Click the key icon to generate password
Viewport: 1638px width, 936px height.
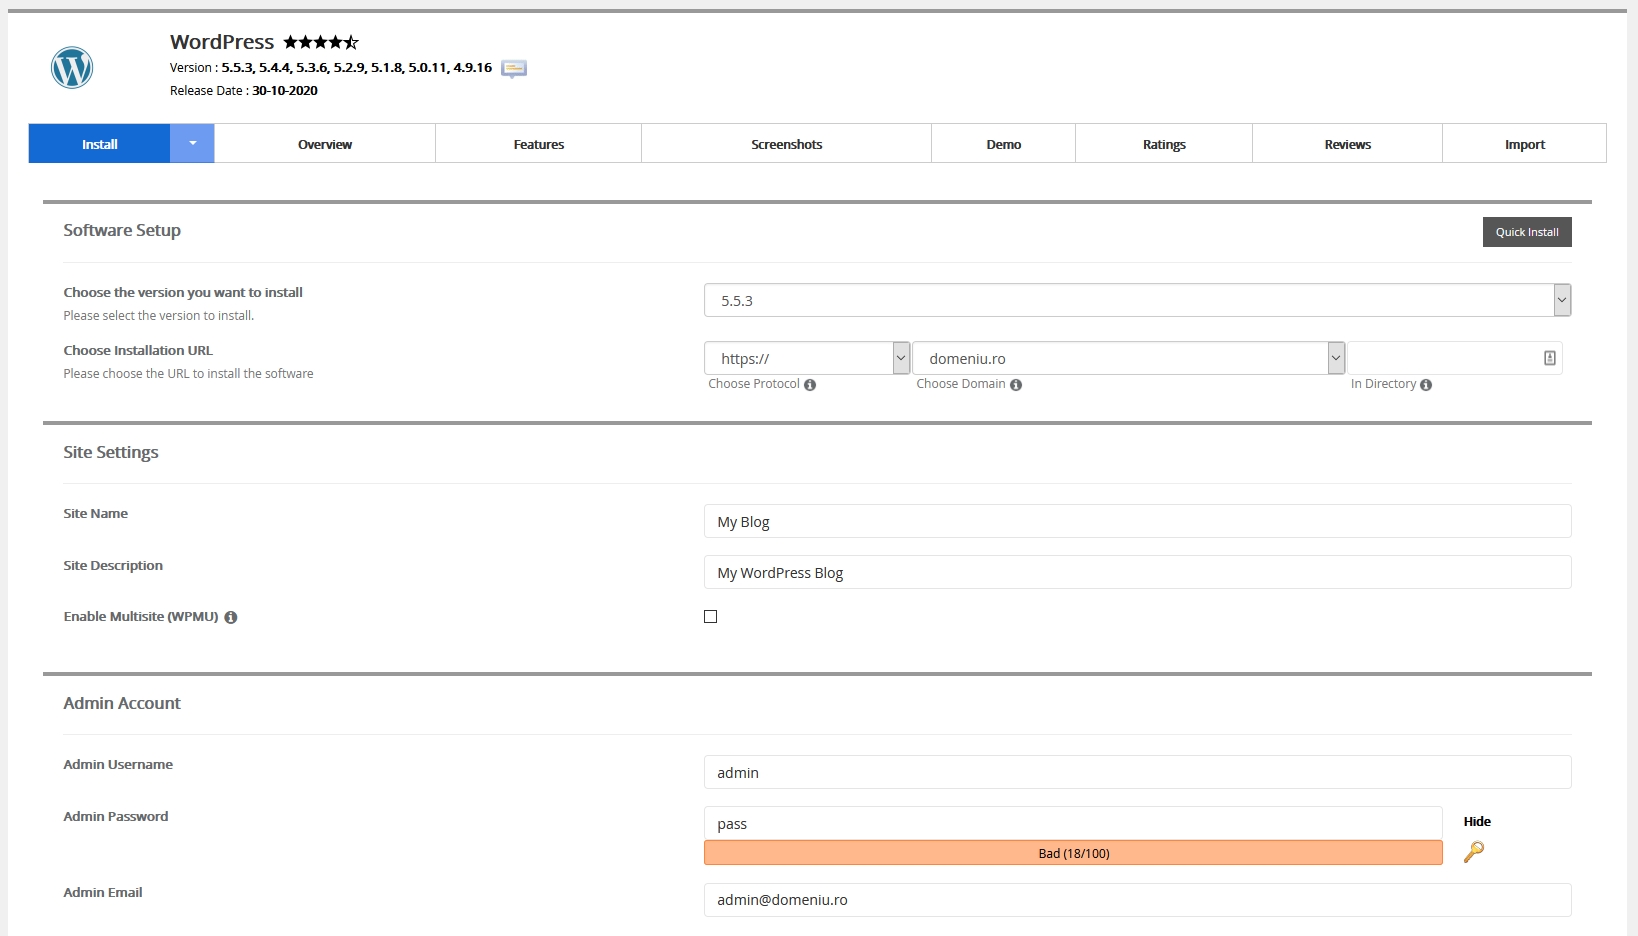coord(1474,852)
